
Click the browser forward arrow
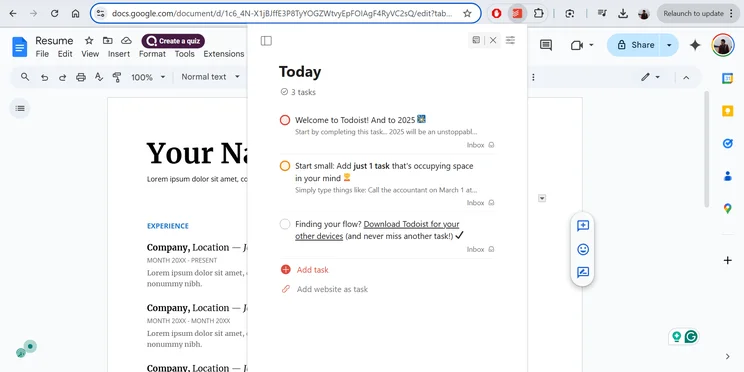pos(33,13)
